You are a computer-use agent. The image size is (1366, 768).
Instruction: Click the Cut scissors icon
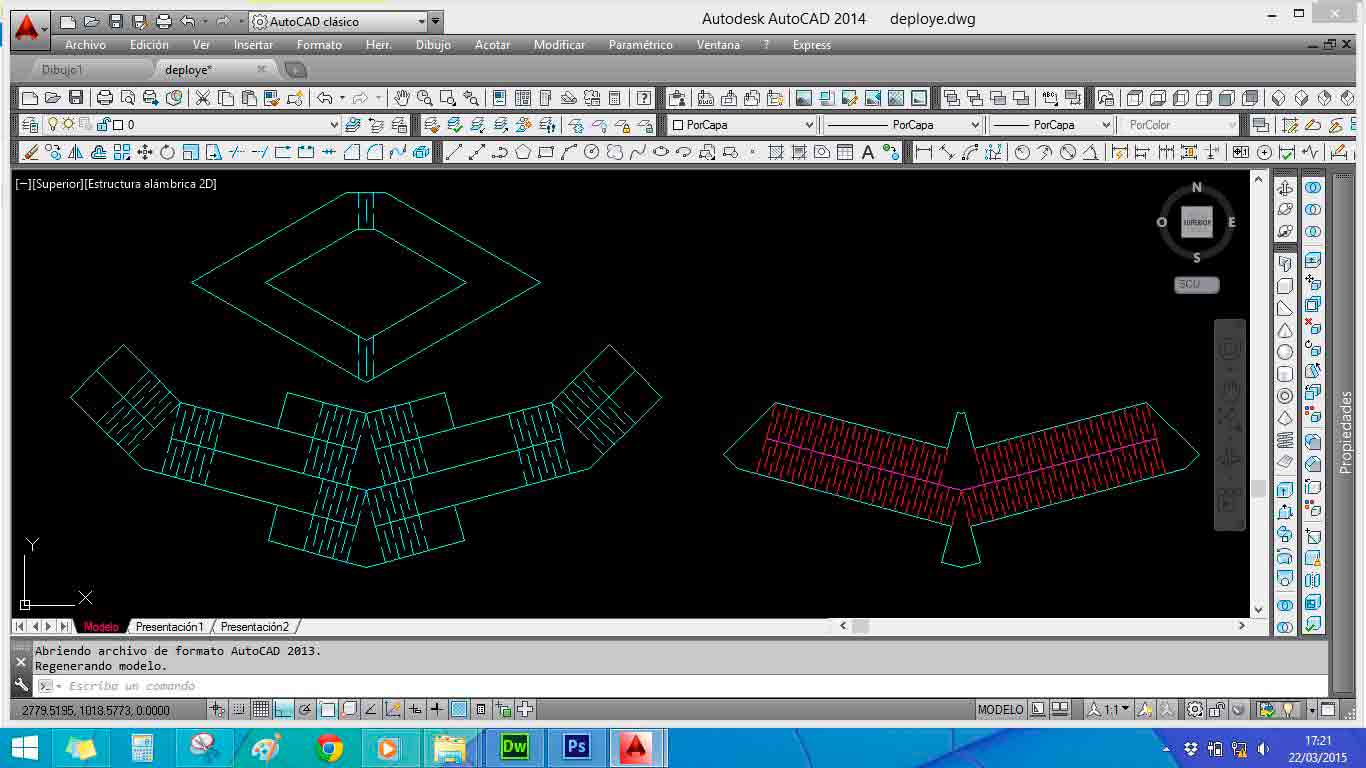203,98
